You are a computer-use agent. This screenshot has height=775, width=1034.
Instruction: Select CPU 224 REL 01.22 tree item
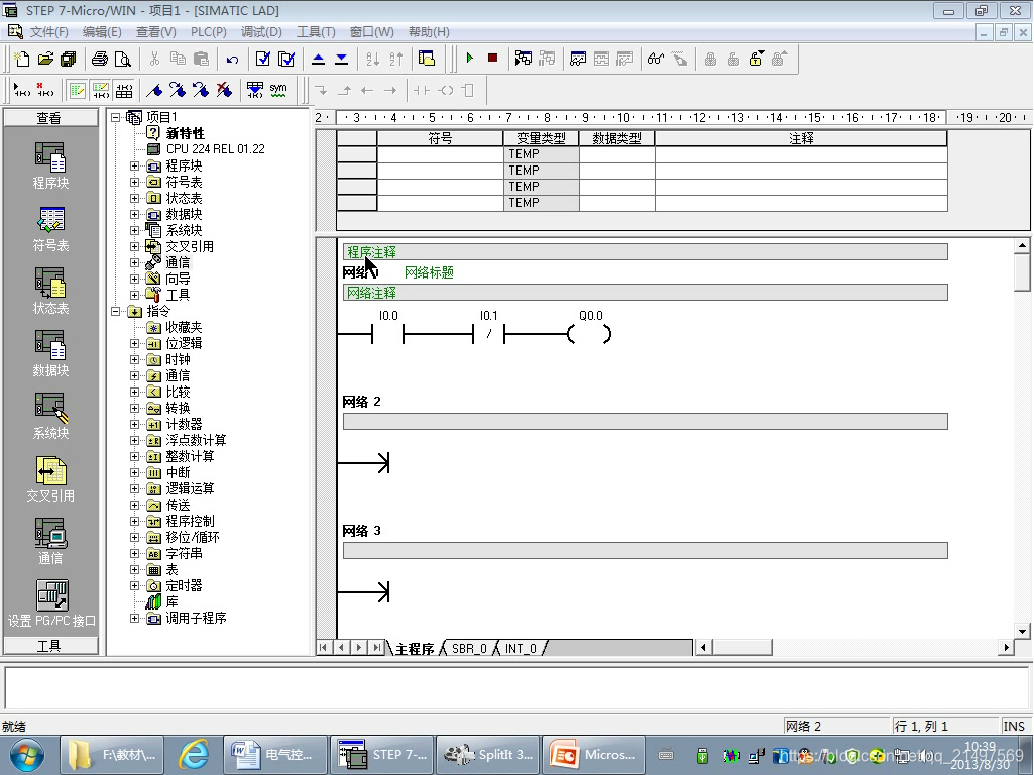tap(215, 149)
